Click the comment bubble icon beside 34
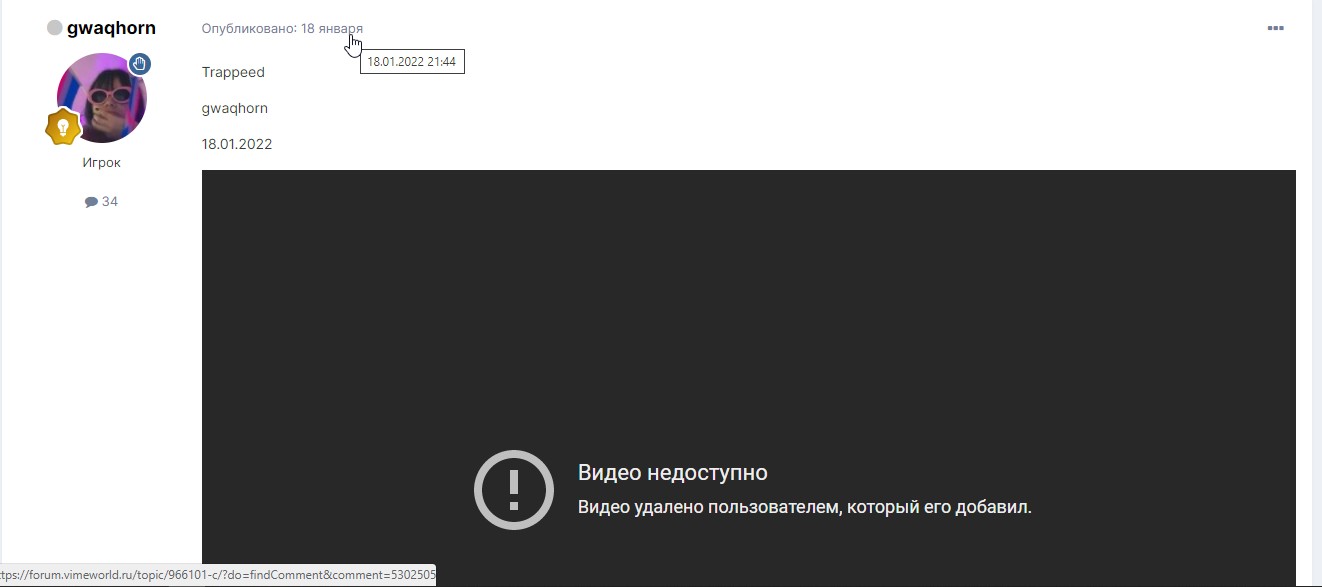 (90, 201)
